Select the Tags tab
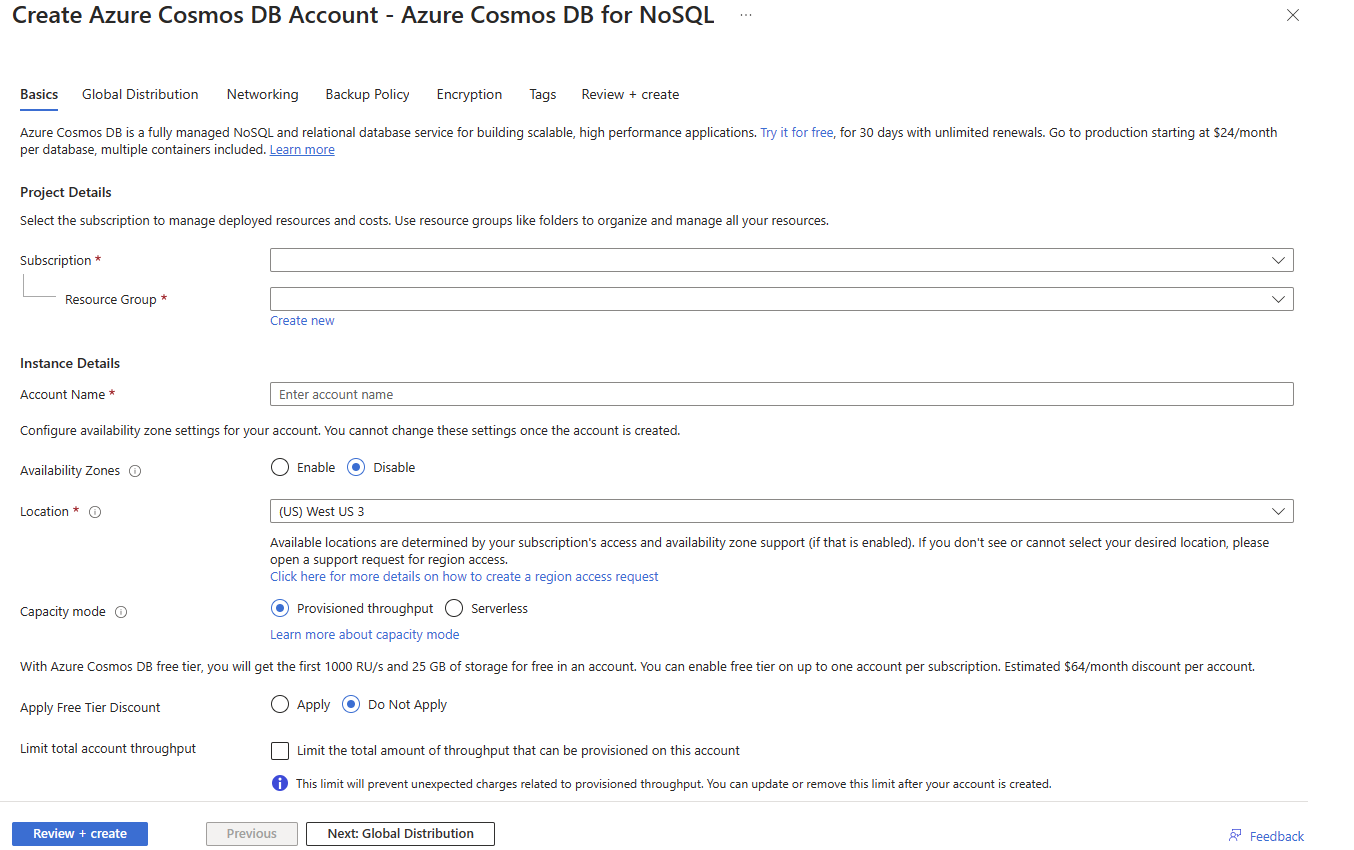 click(542, 94)
